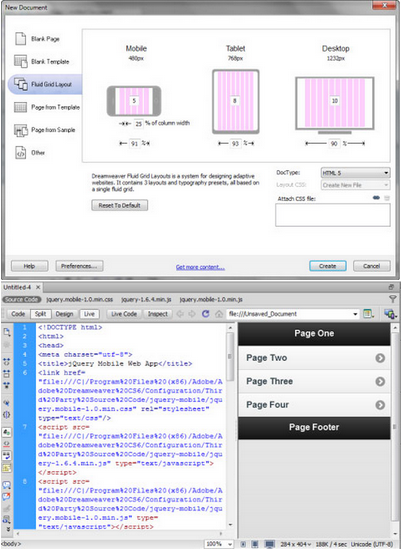Viewport: 404px width, 549px height.
Task: Open jquery.mobile-1.0.min.css related file
Action: pyautogui.click(x=79, y=299)
